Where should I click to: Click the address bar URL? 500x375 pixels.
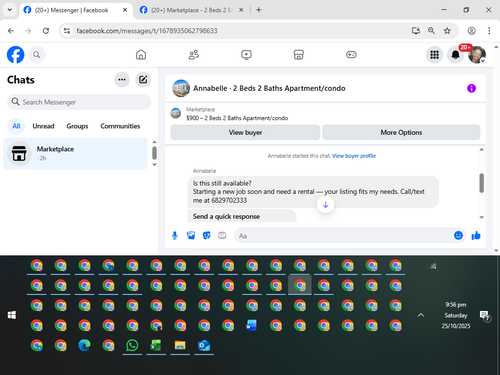coord(147,31)
